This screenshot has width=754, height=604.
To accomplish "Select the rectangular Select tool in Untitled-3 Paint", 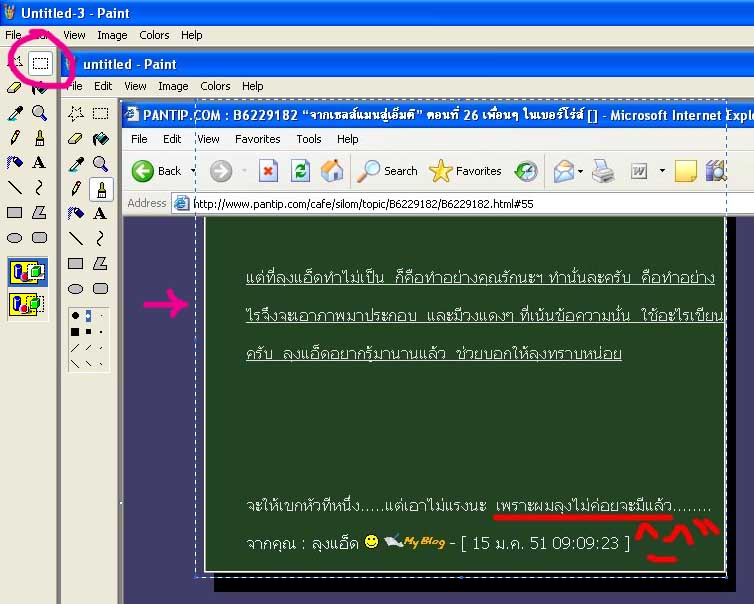I will [40, 63].
